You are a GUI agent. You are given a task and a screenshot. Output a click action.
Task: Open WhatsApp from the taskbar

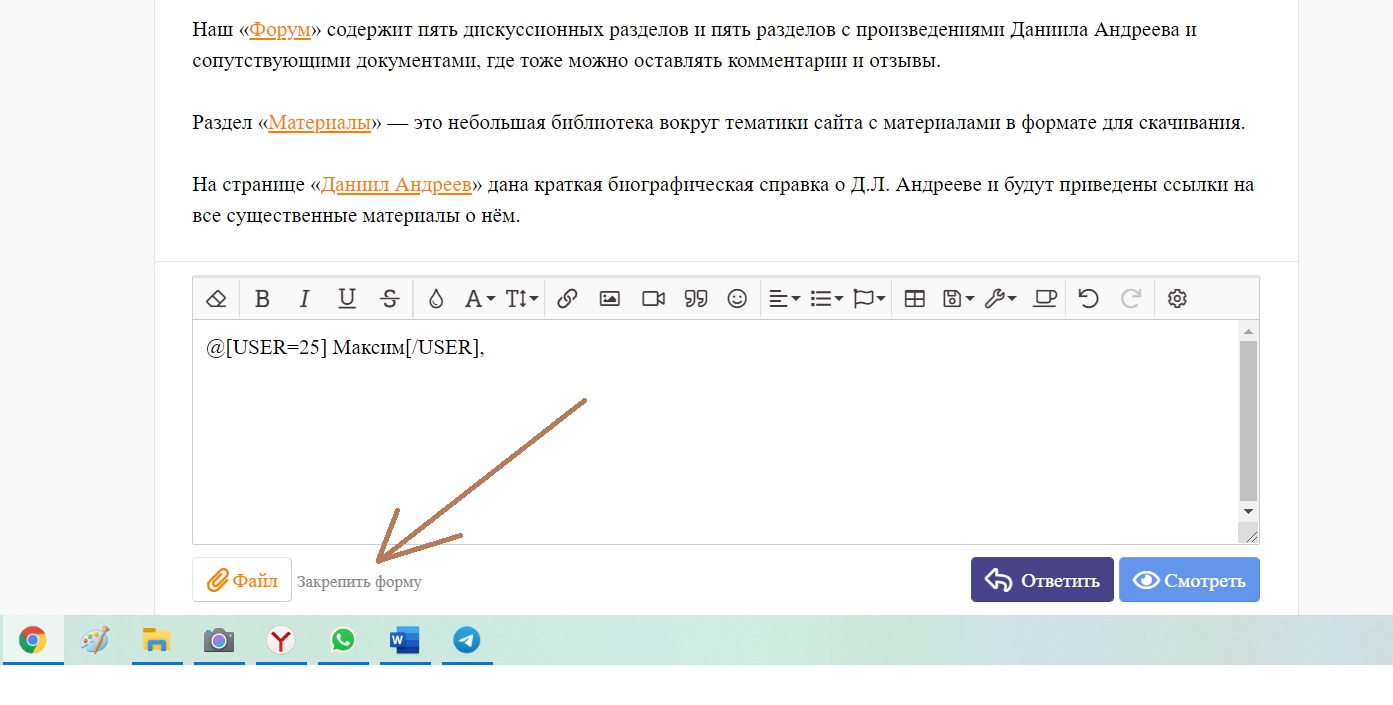tap(343, 640)
